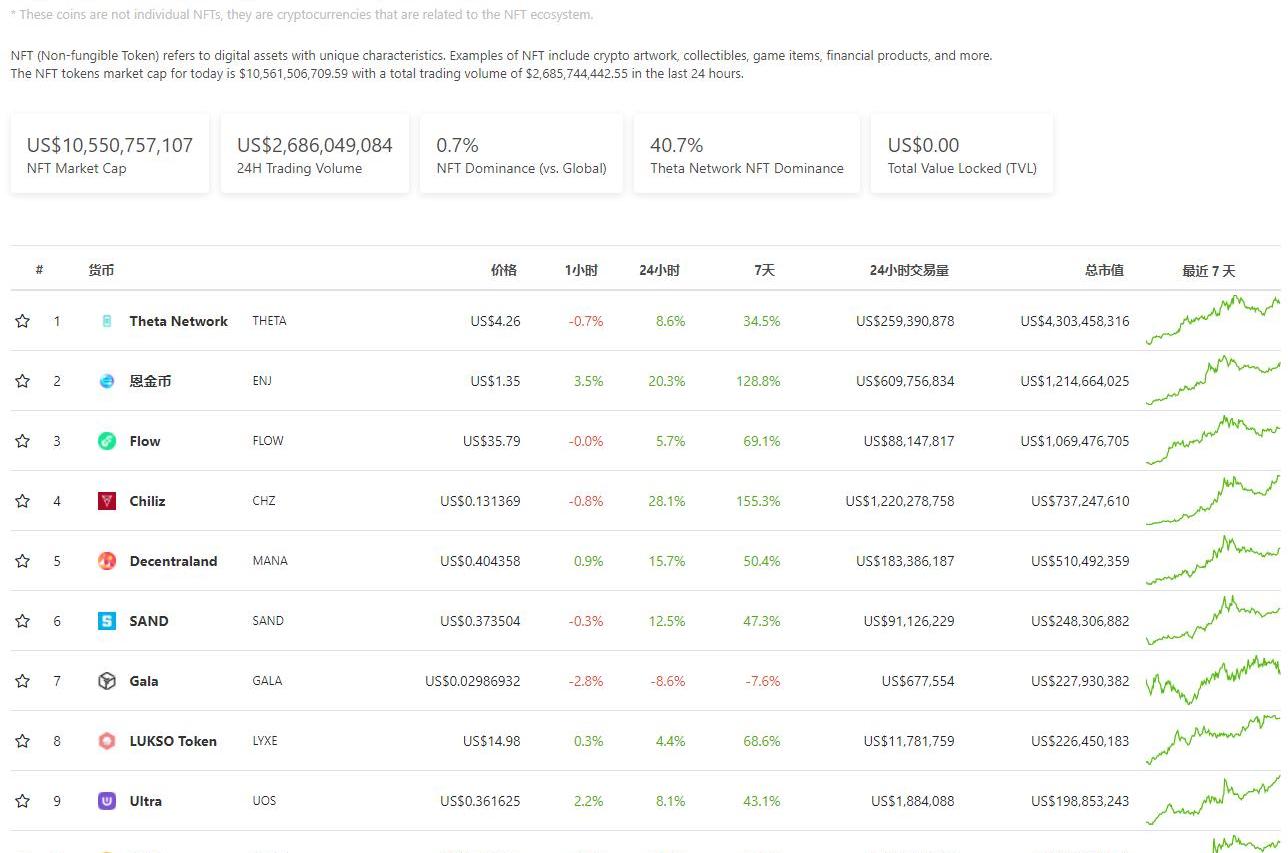This screenshot has height=853, width=1288.
Task: Sort table by 总市值 column header
Action: tap(1104, 270)
